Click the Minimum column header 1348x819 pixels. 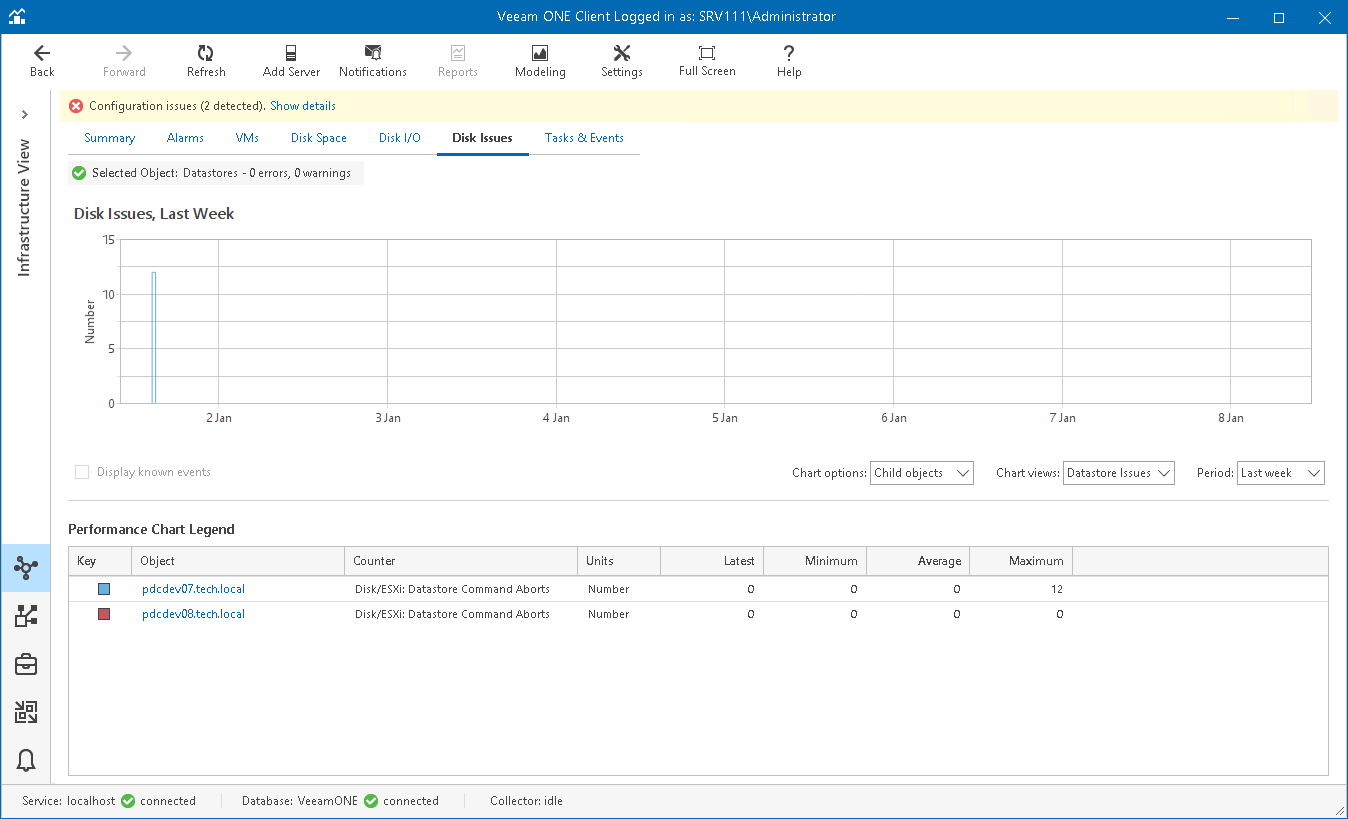815,561
